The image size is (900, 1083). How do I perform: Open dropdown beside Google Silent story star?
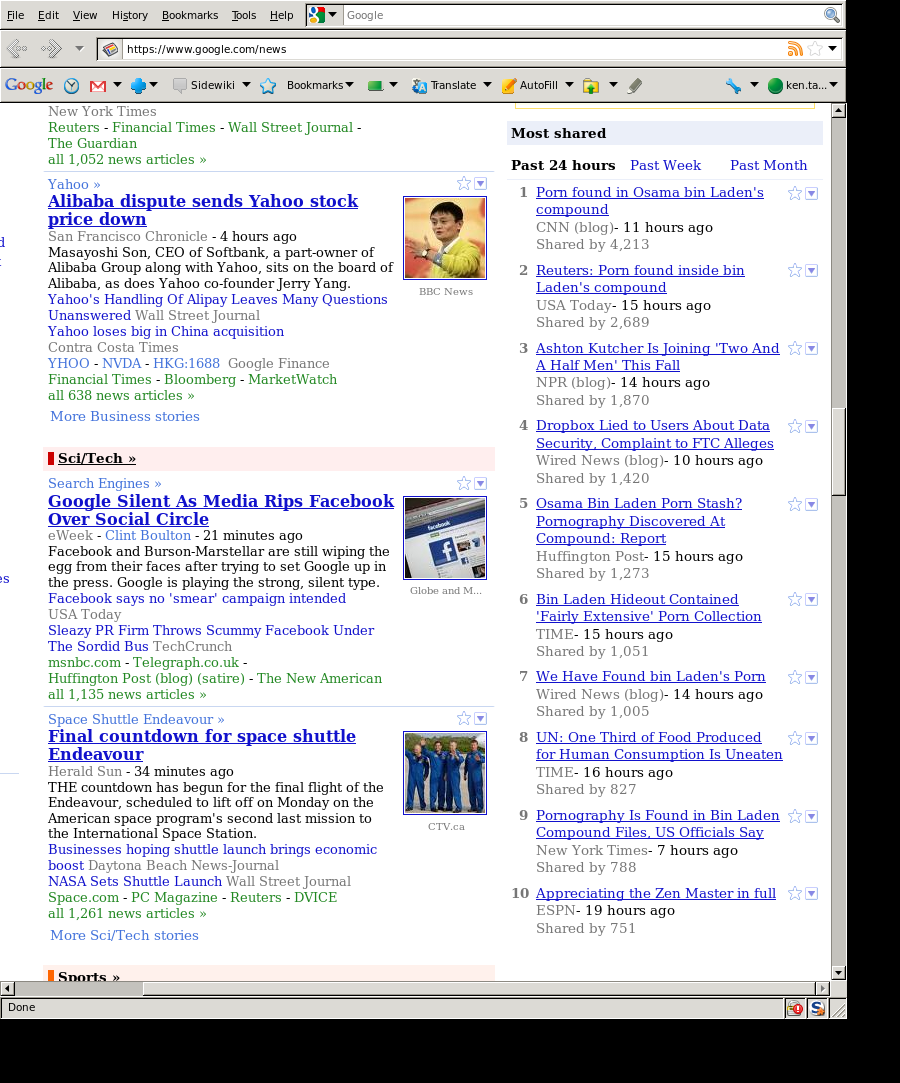(481, 484)
